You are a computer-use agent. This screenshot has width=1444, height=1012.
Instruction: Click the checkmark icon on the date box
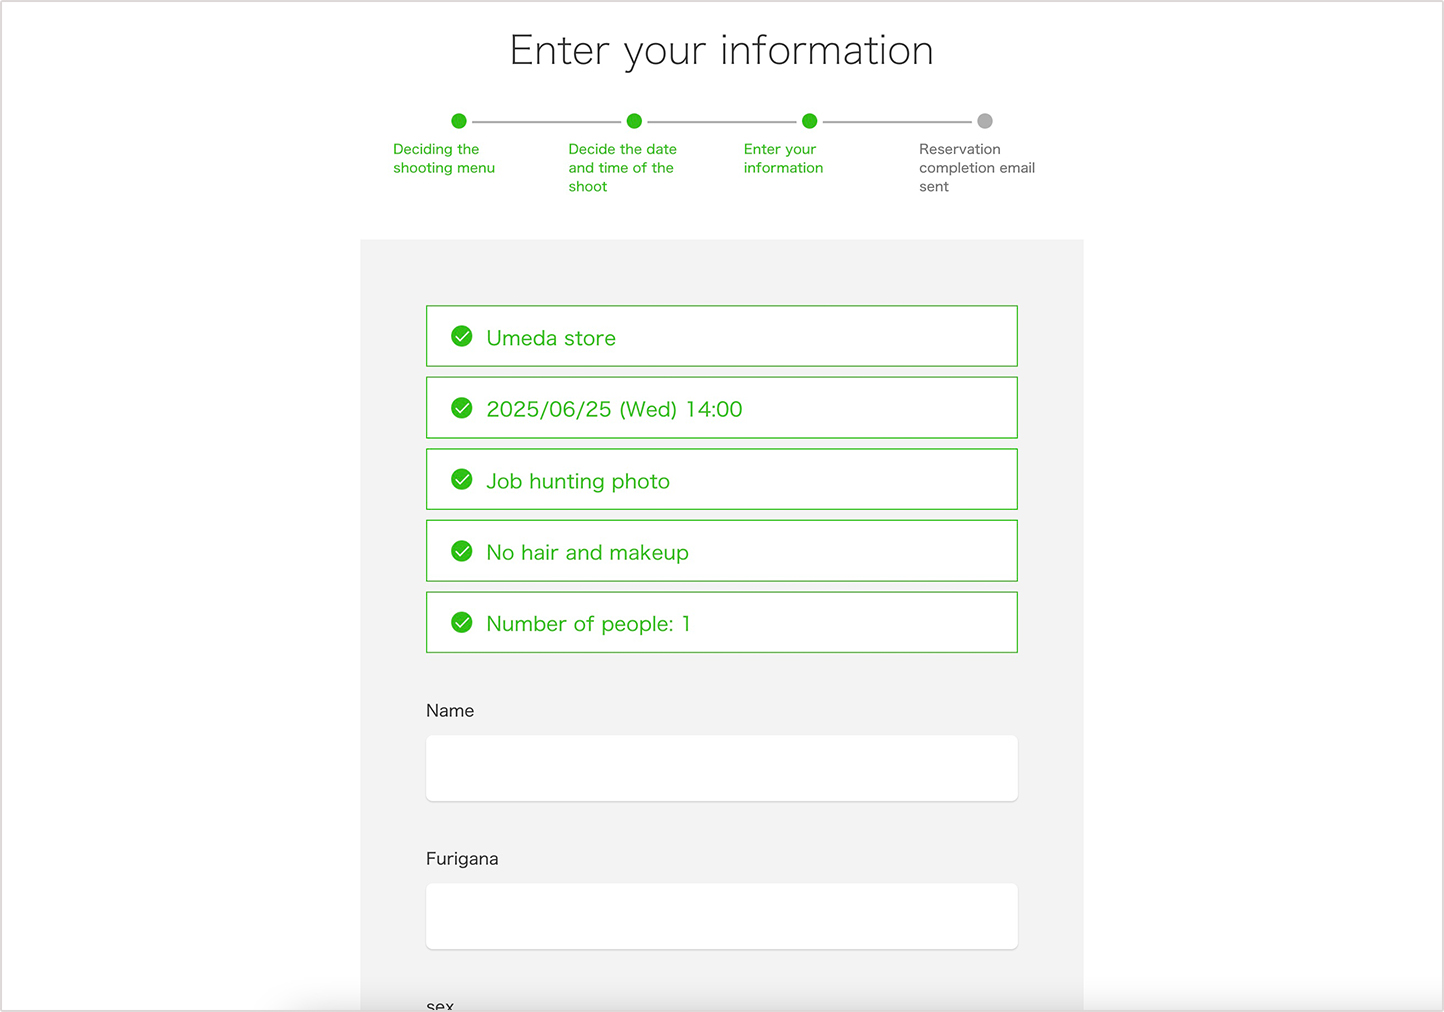pos(461,408)
